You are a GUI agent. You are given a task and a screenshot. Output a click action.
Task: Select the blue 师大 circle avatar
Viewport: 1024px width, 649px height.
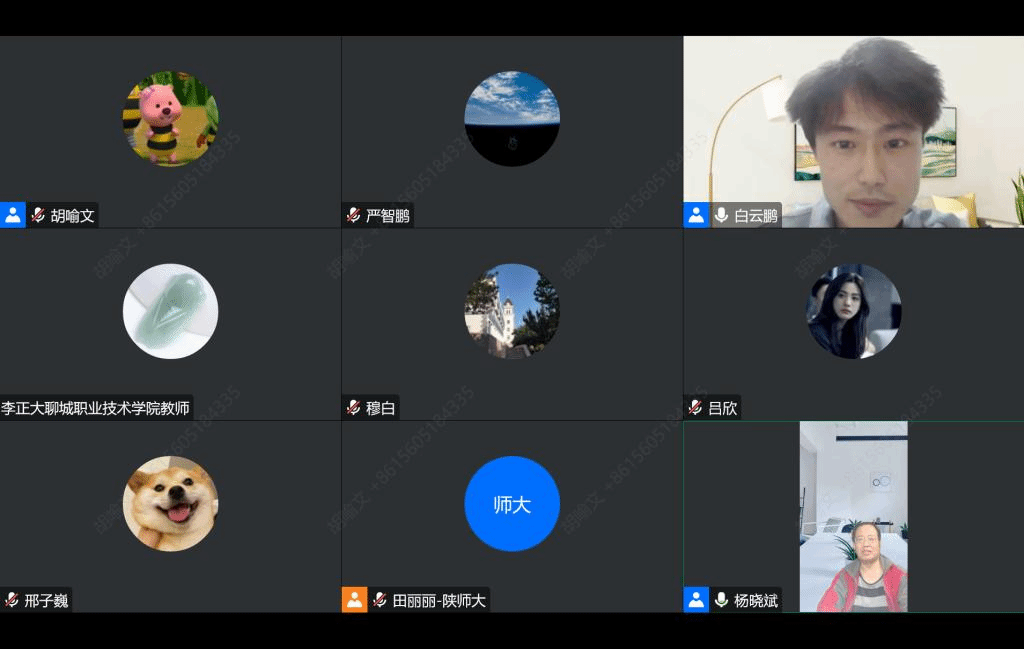coord(512,503)
